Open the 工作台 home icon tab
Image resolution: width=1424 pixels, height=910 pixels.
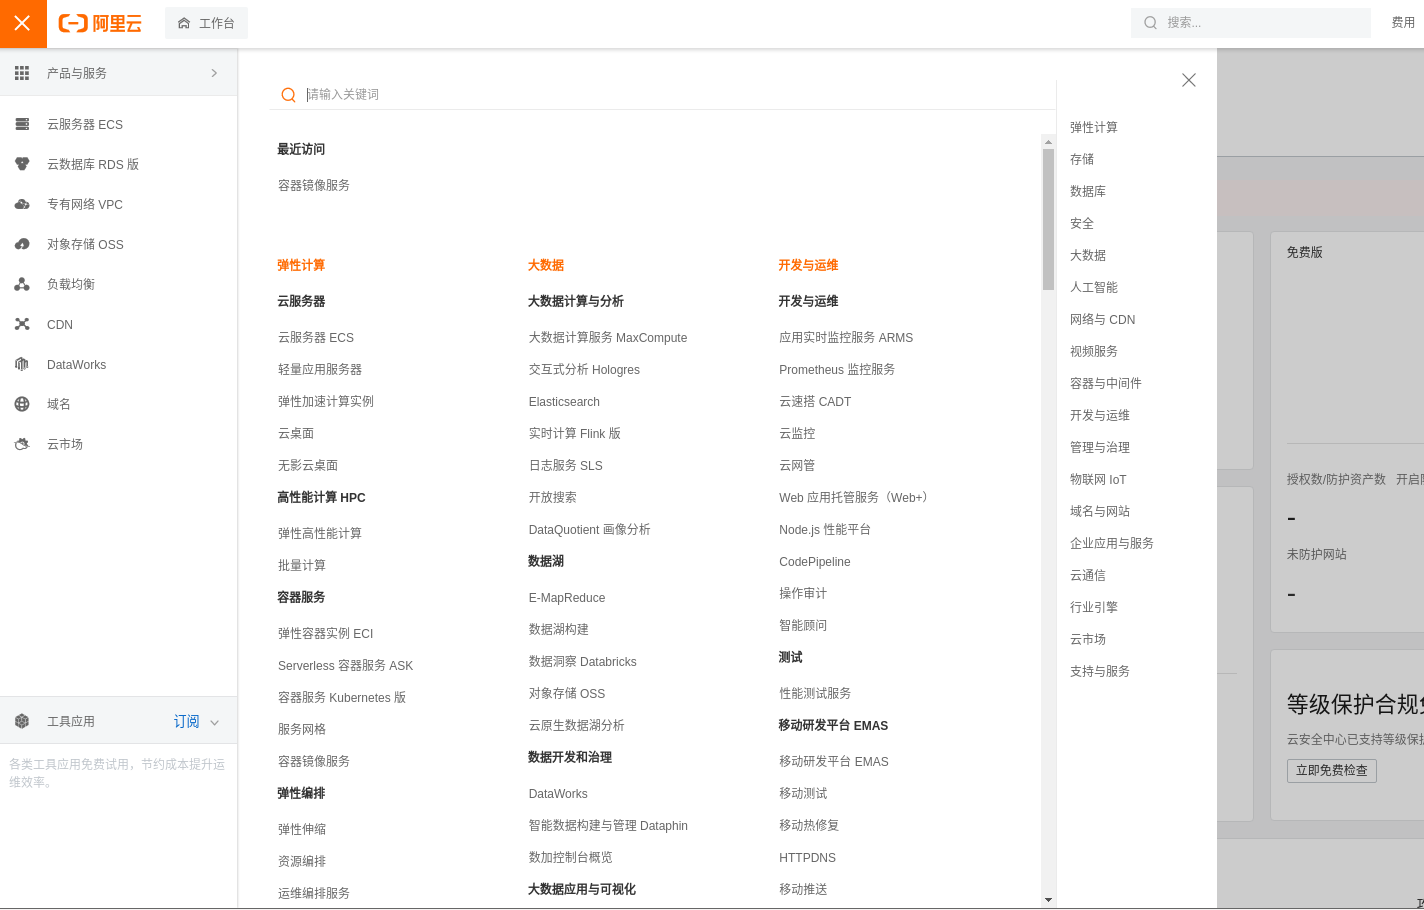pyautogui.click(x=206, y=23)
